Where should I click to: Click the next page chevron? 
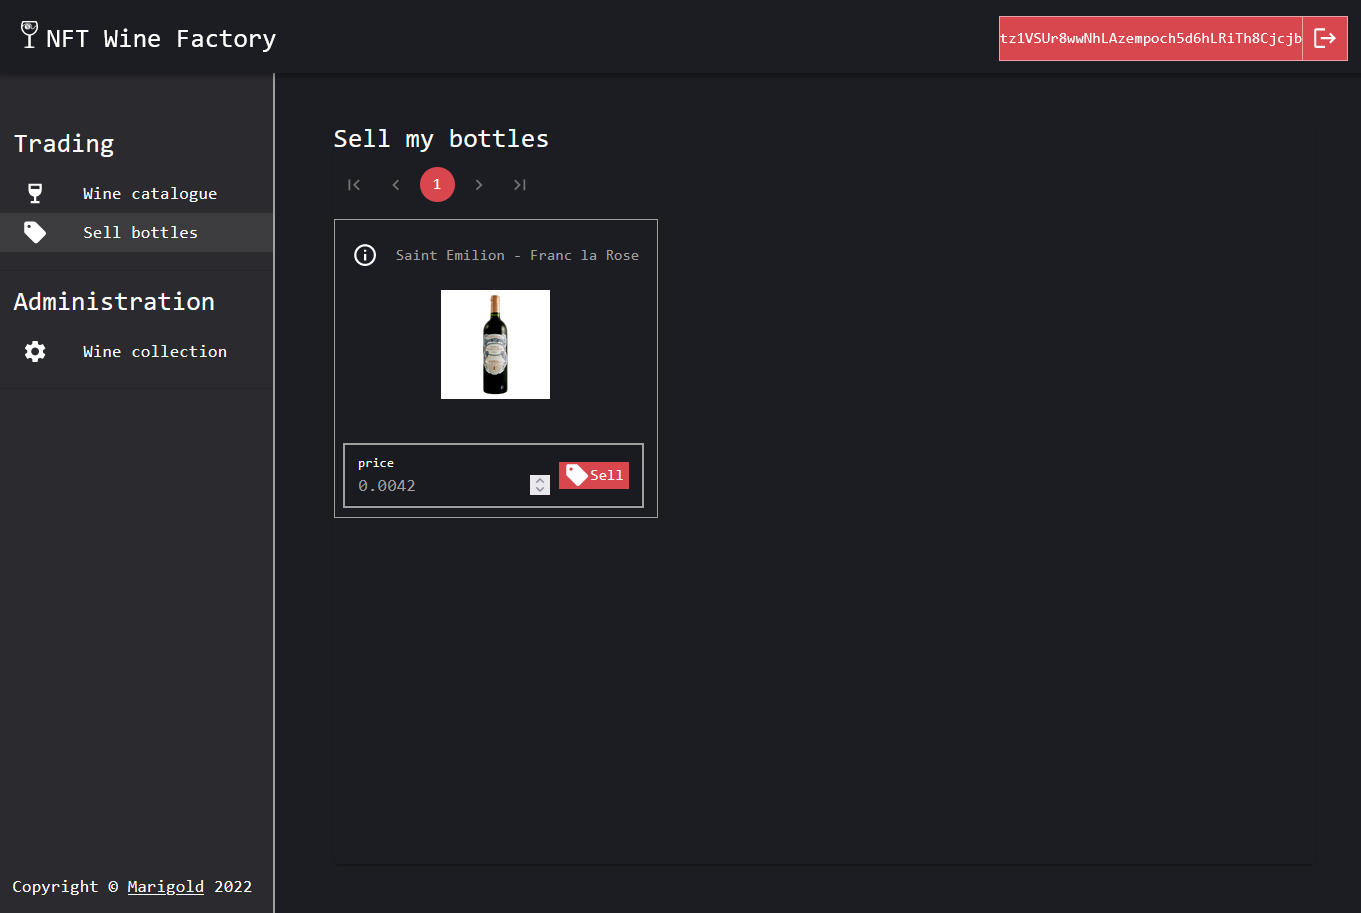tap(479, 184)
